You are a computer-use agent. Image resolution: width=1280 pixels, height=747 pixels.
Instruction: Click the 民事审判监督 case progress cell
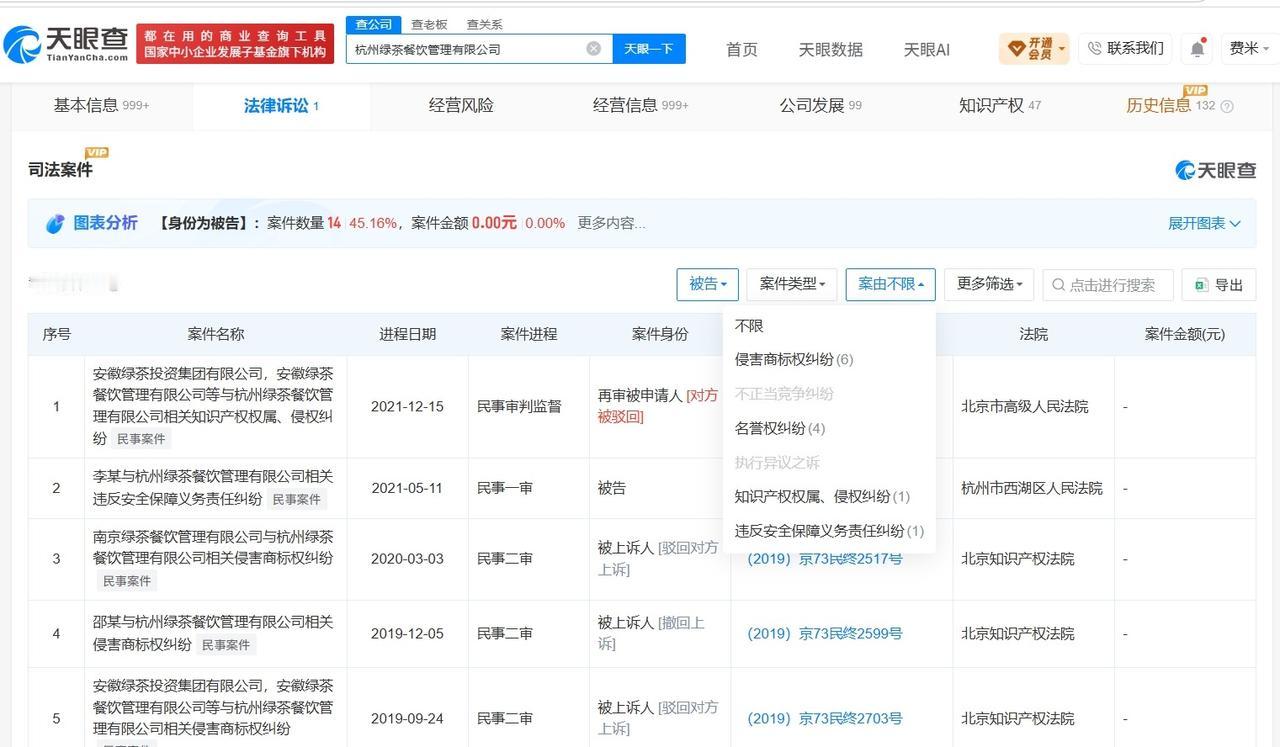pos(528,407)
